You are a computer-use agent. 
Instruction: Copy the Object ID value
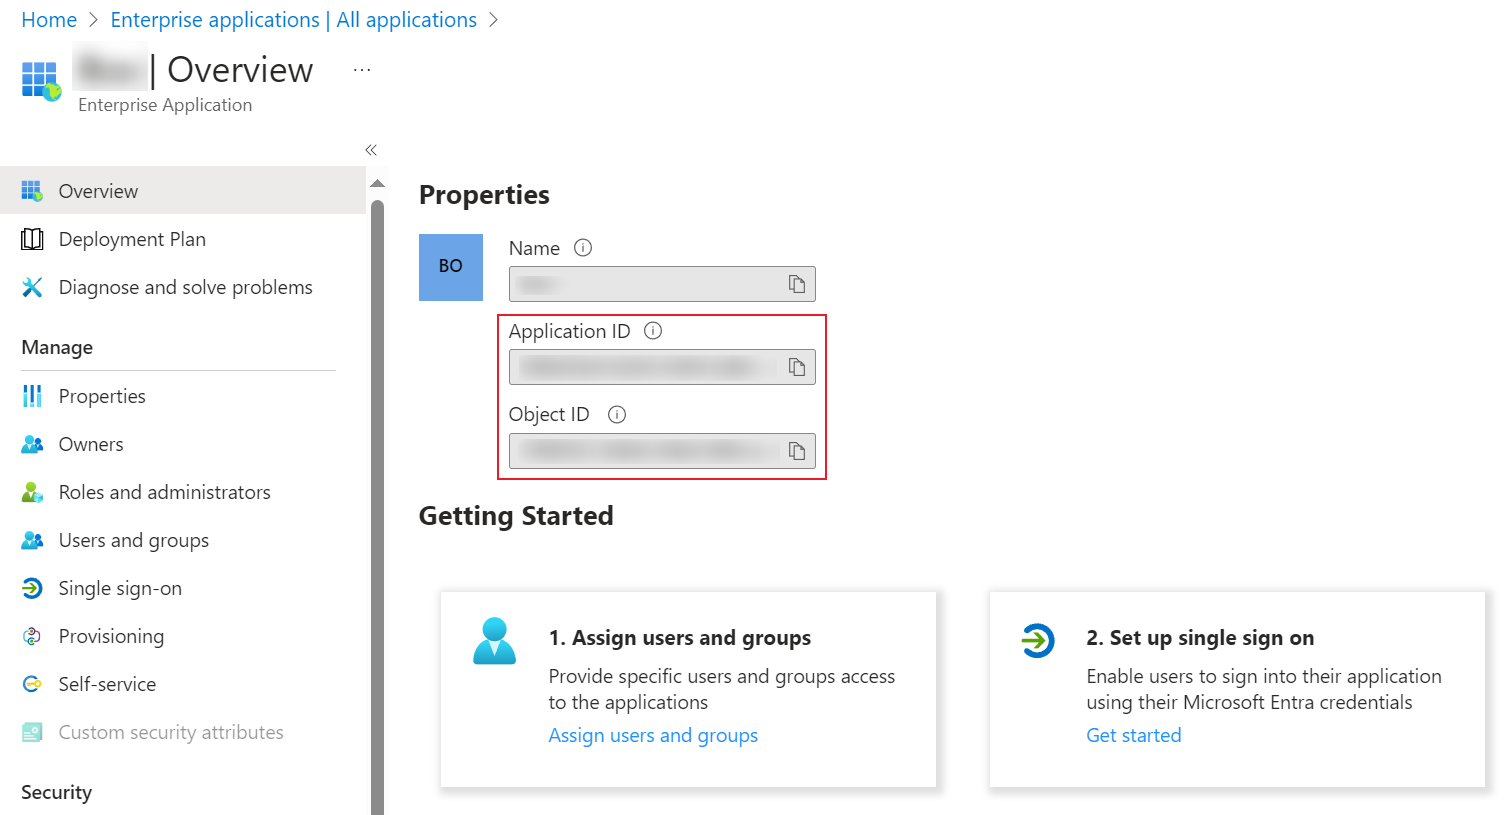797,451
